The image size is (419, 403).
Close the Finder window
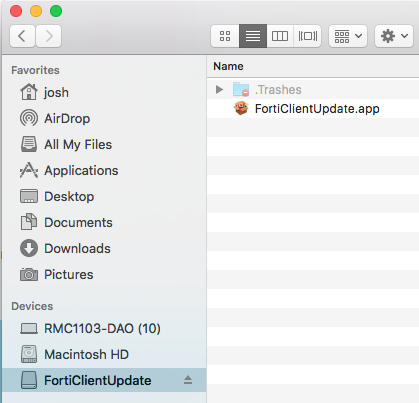(16, 11)
